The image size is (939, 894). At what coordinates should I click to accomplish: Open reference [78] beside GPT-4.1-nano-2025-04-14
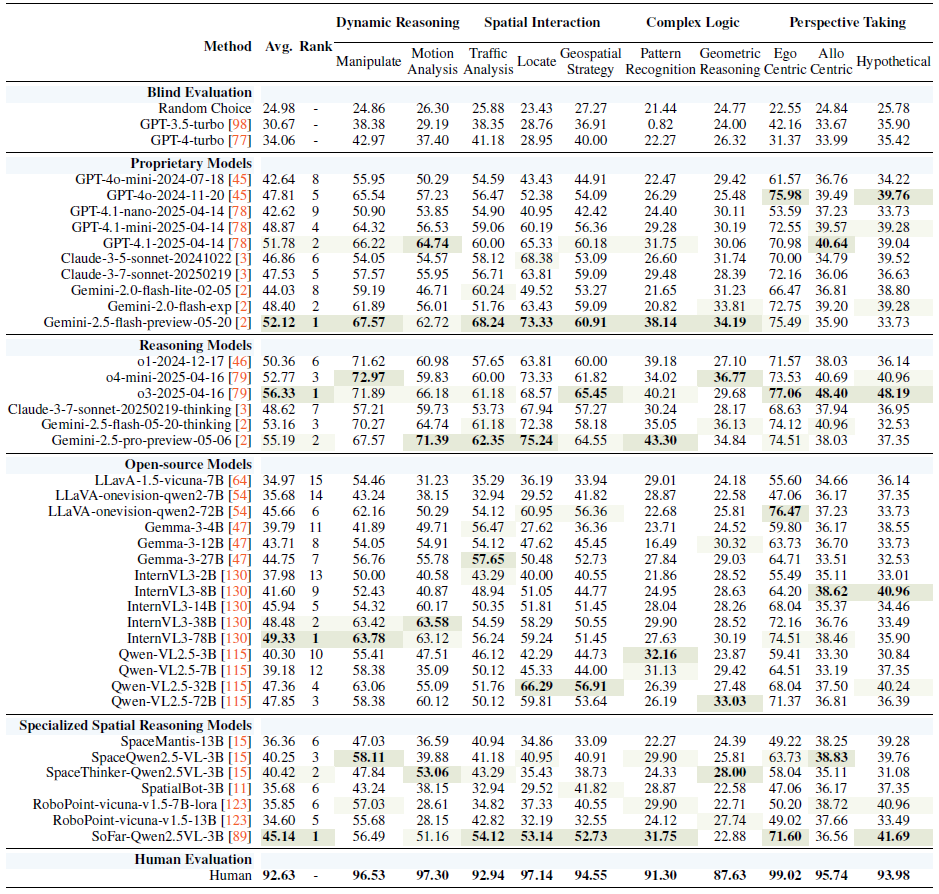click(240, 211)
